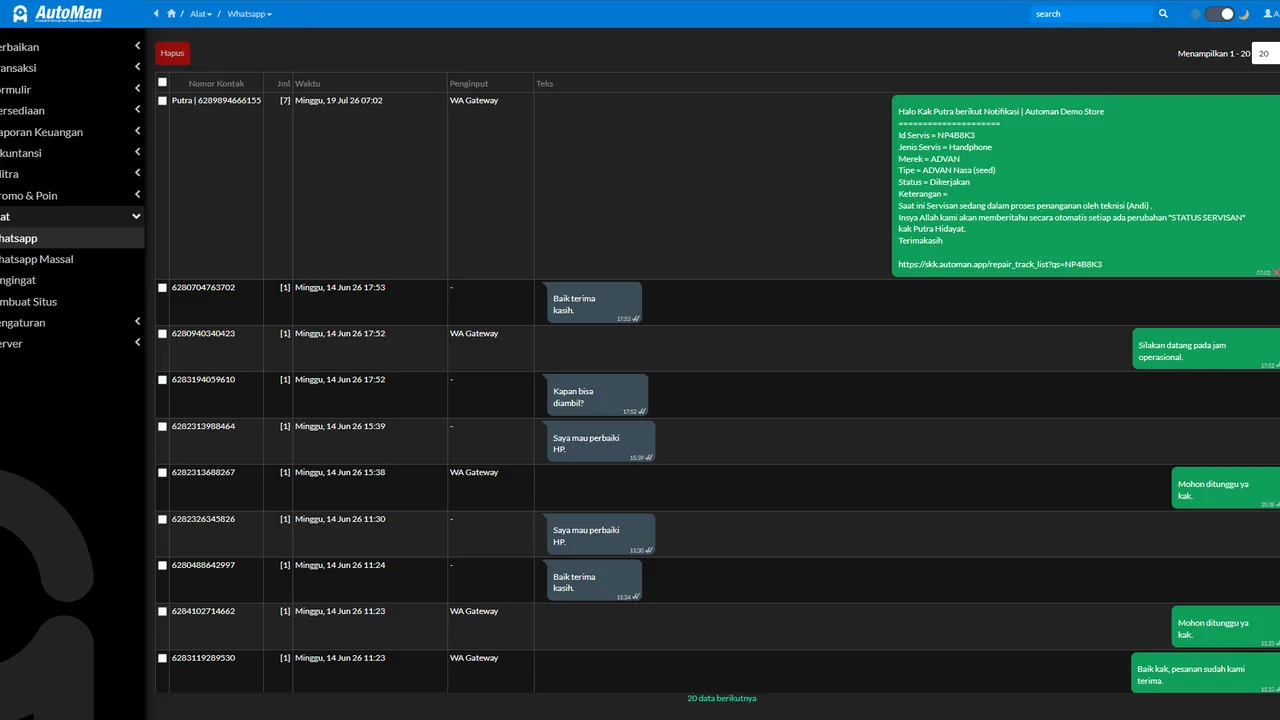Check the row for 6284102714662
Viewport: 1280px width, 720px height.
[x=163, y=612]
